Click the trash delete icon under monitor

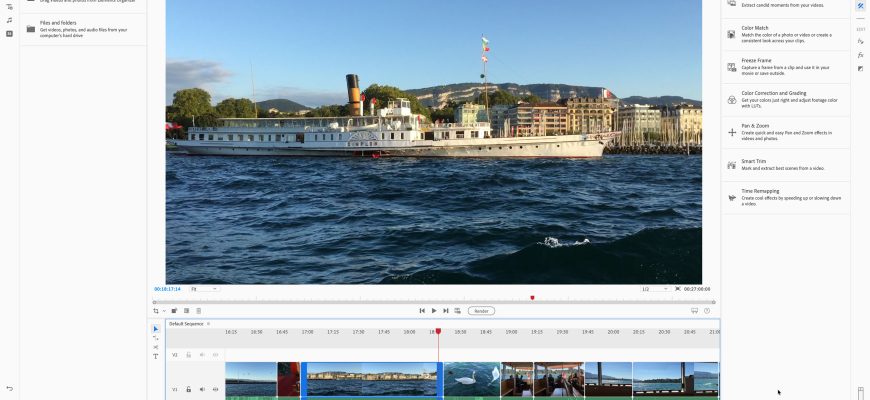[x=199, y=311]
